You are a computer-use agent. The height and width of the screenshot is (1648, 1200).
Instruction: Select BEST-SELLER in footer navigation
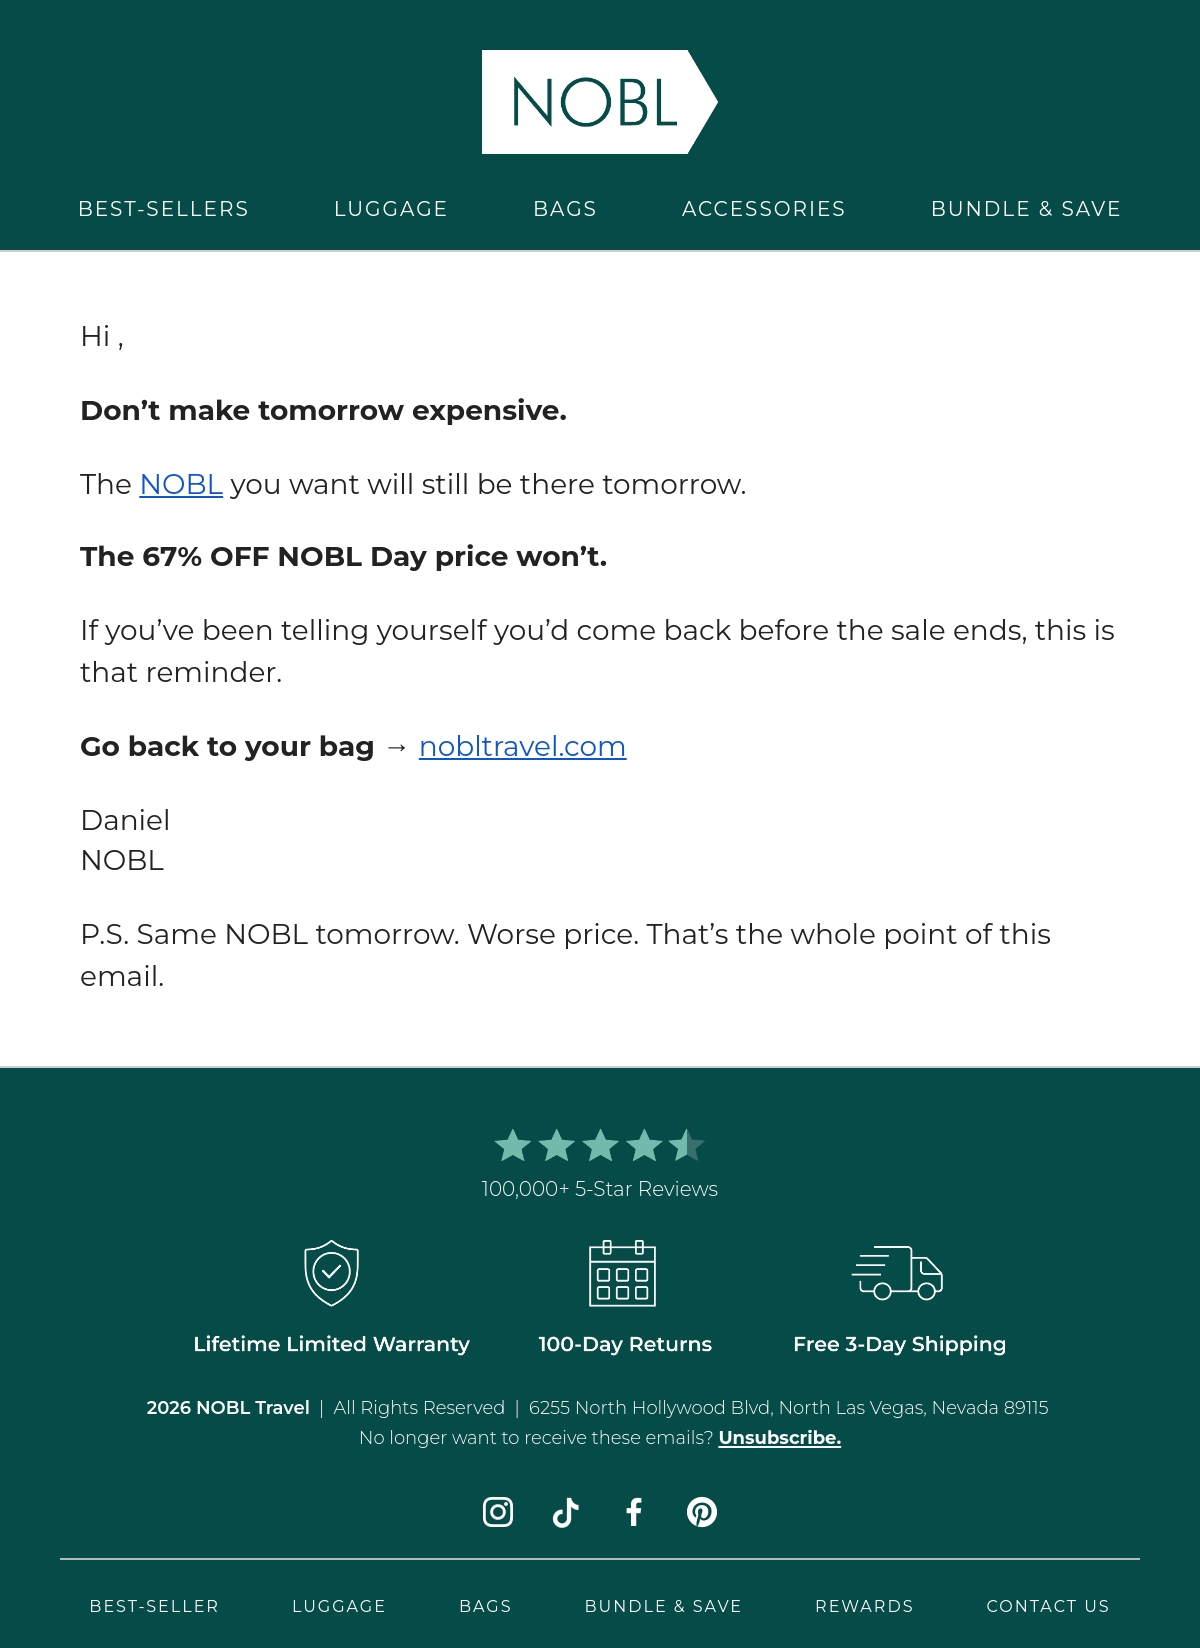click(x=154, y=1606)
